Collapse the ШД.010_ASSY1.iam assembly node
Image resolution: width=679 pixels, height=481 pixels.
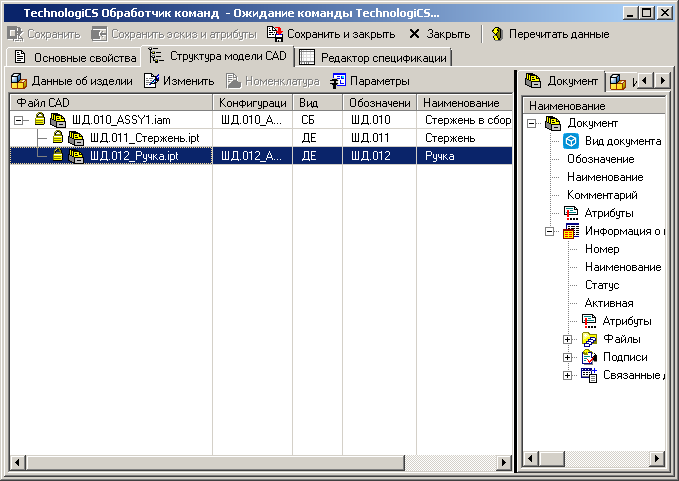pos(18,120)
